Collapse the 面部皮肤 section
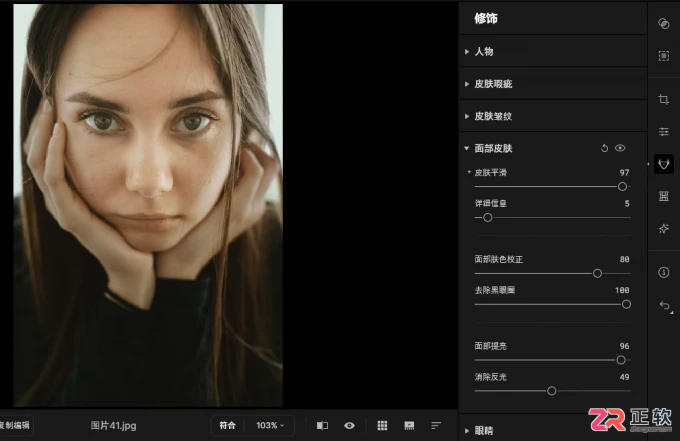This screenshot has height=441, width=680. click(x=467, y=148)
